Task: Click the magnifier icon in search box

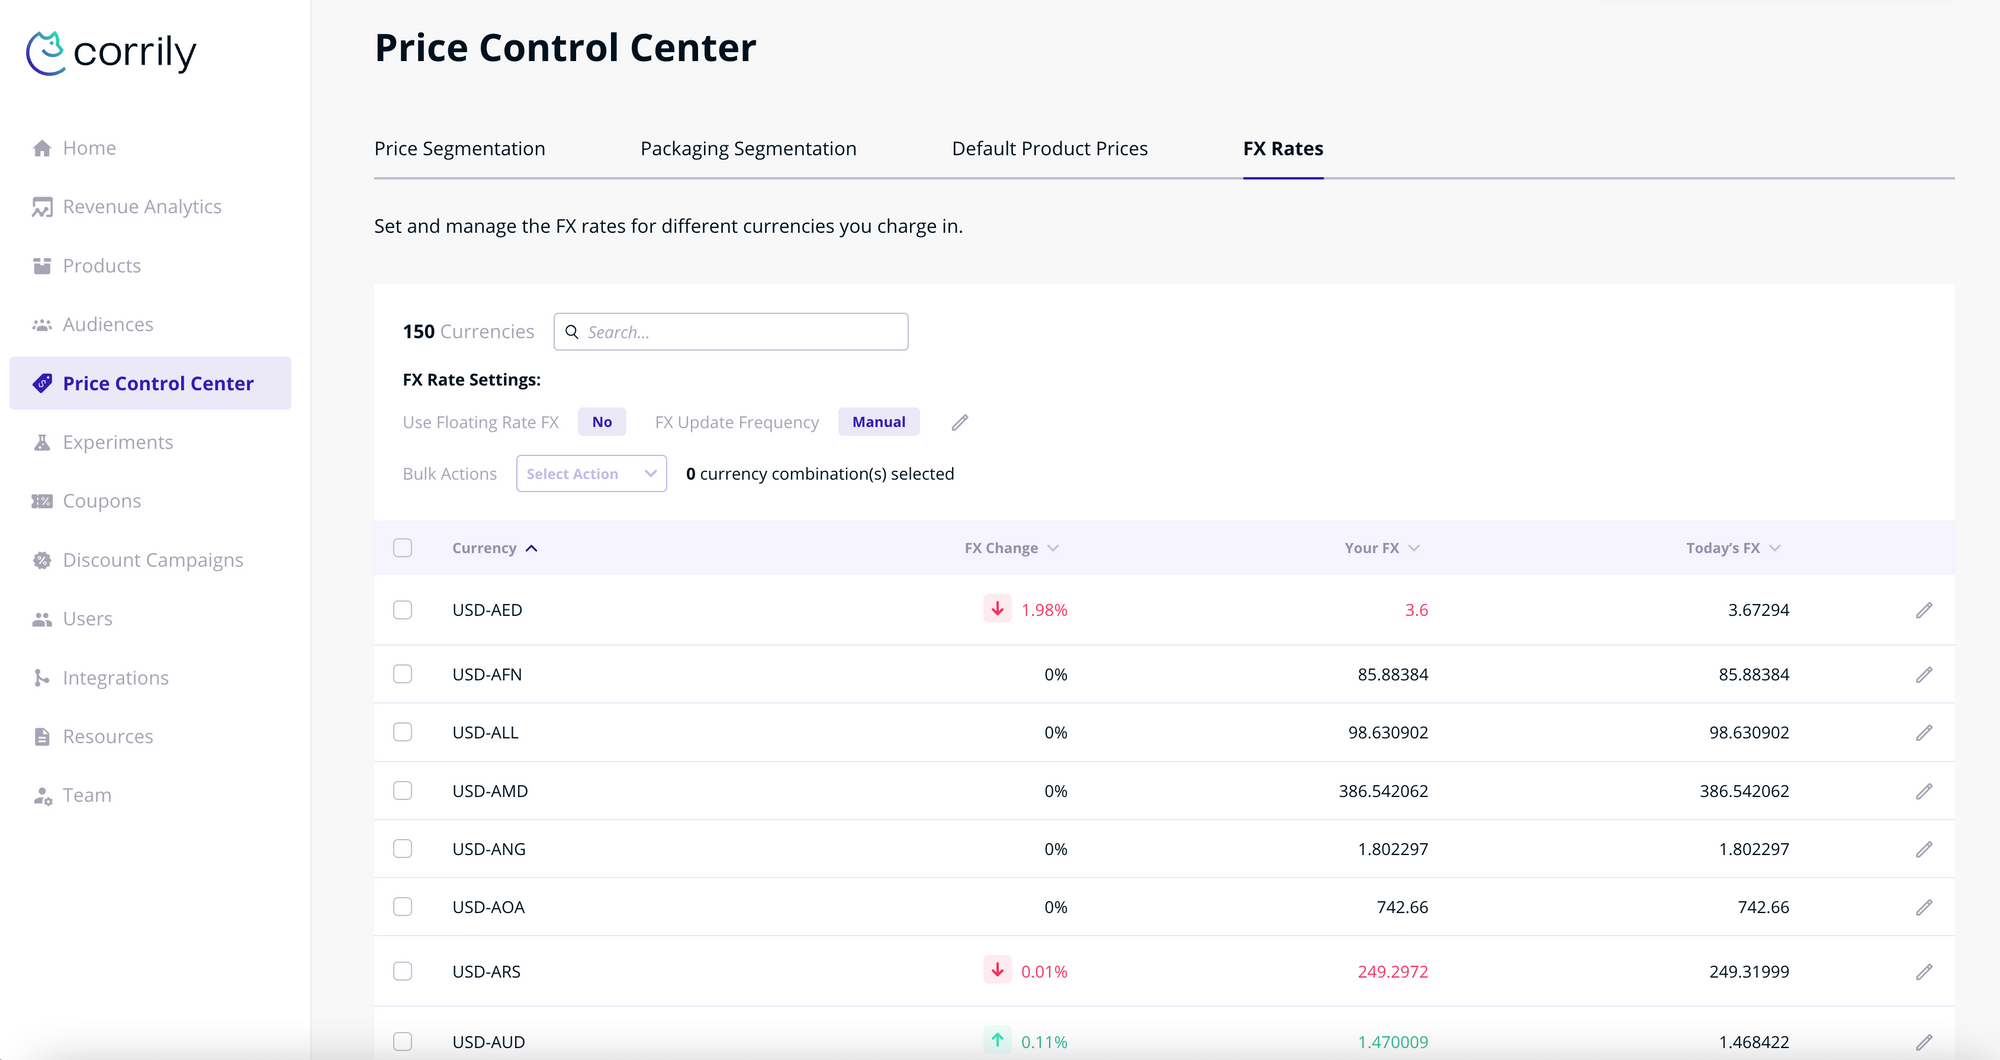Action: coord(572,332)
